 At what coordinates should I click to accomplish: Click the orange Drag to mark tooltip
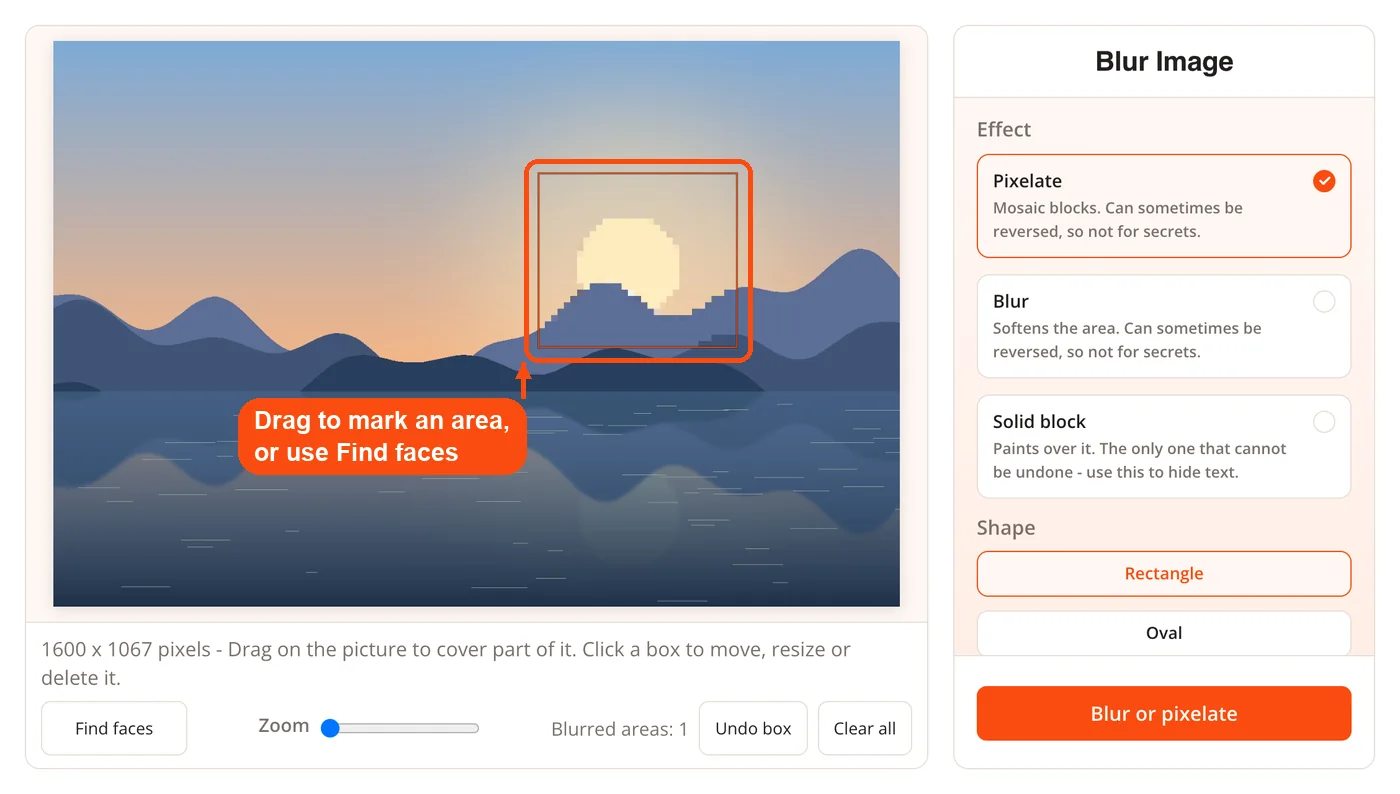pos(382,436)
